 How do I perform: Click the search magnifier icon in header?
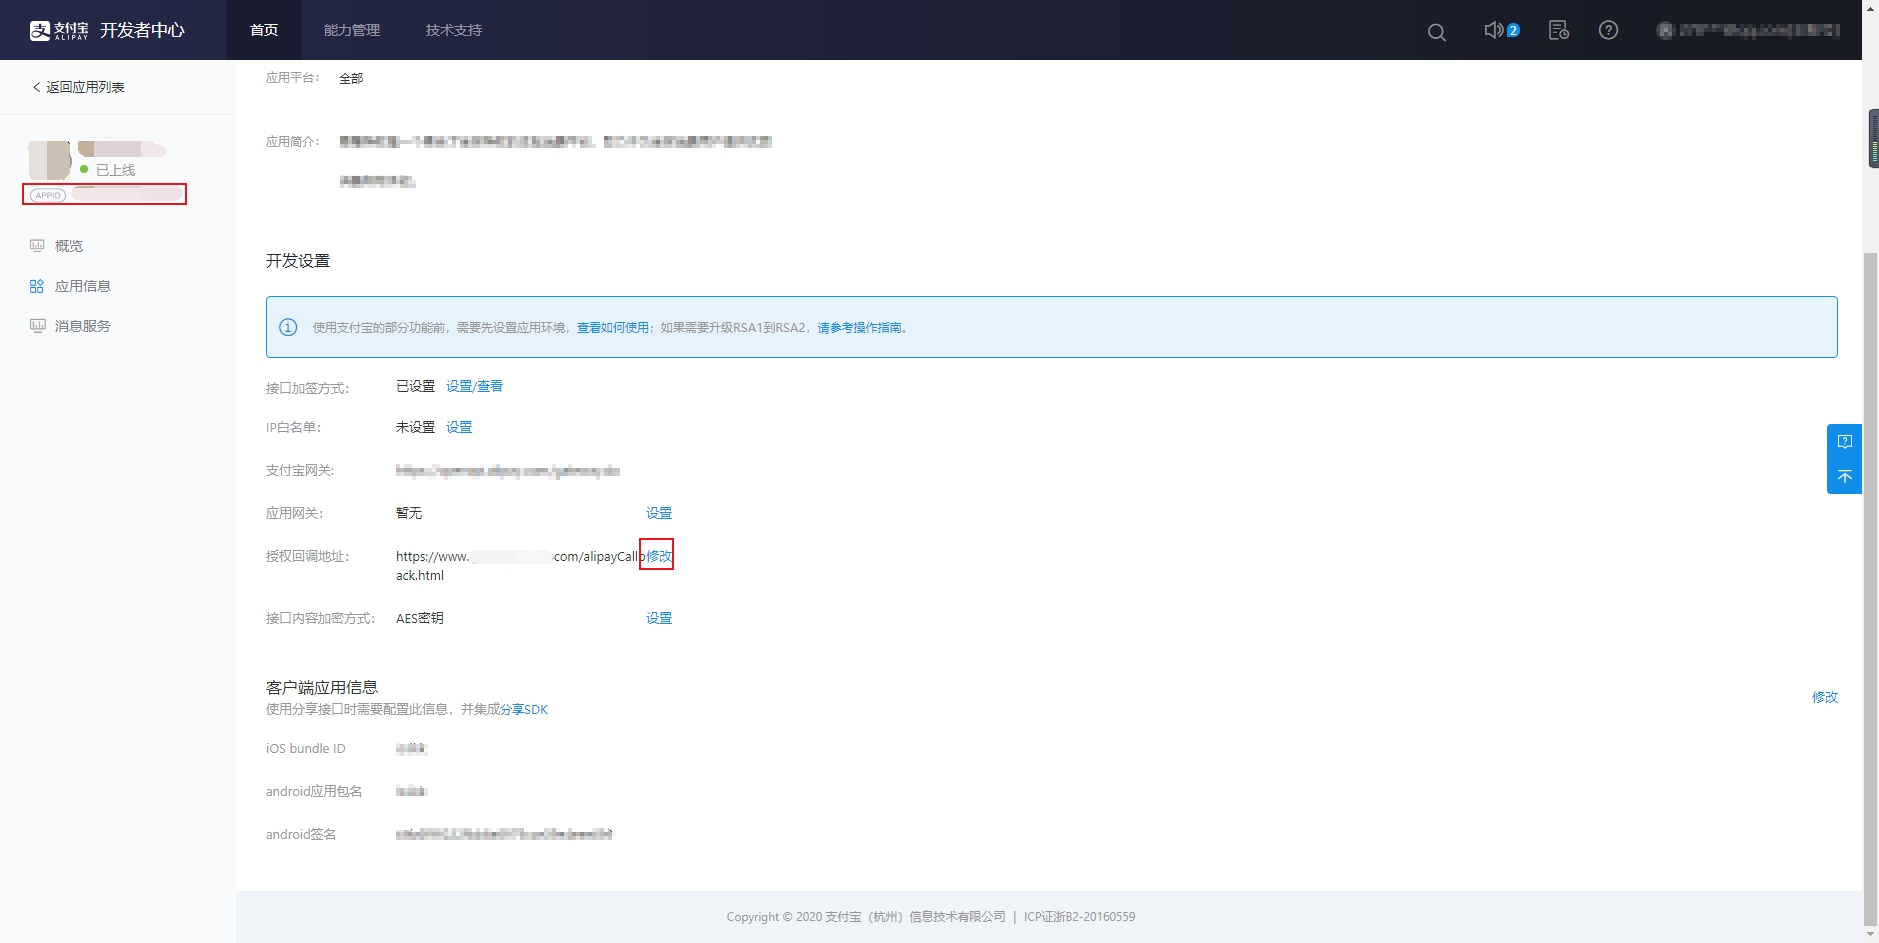pos(1436,32)
